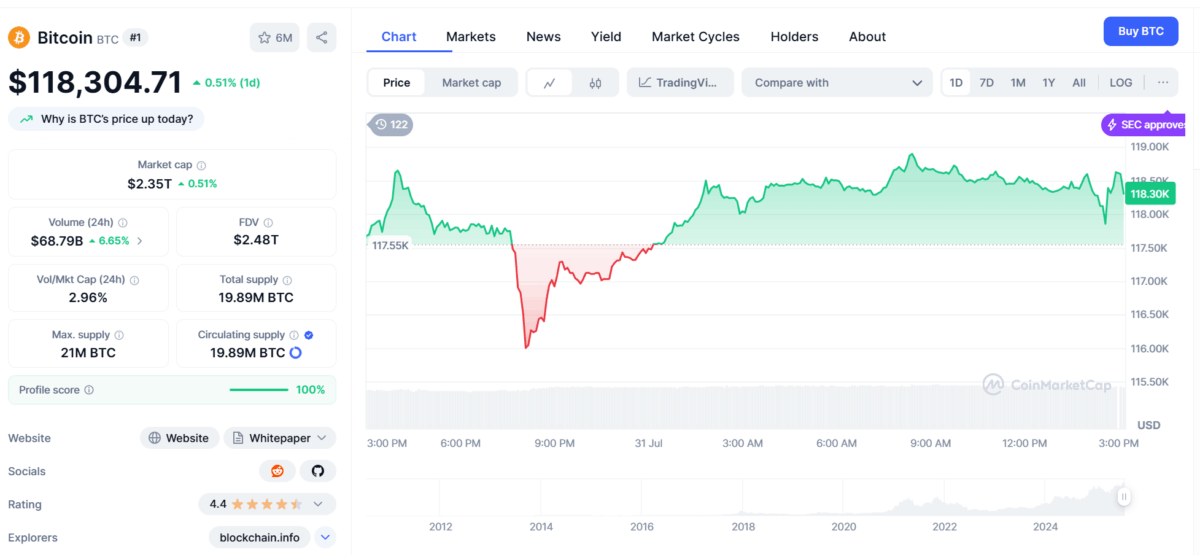Open the Markets tab
Image resolution: width=1200 pixels, height=555 pixels.
click(471, 36)
